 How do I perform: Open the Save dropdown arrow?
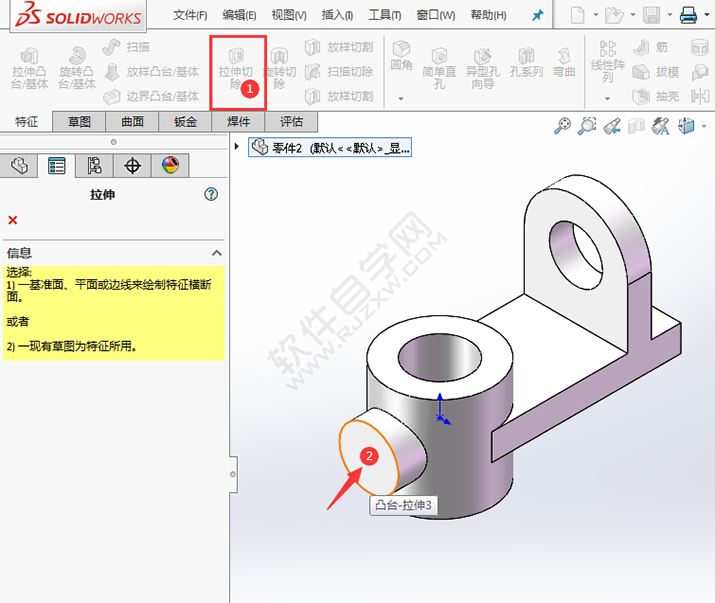tap(669, 15)
